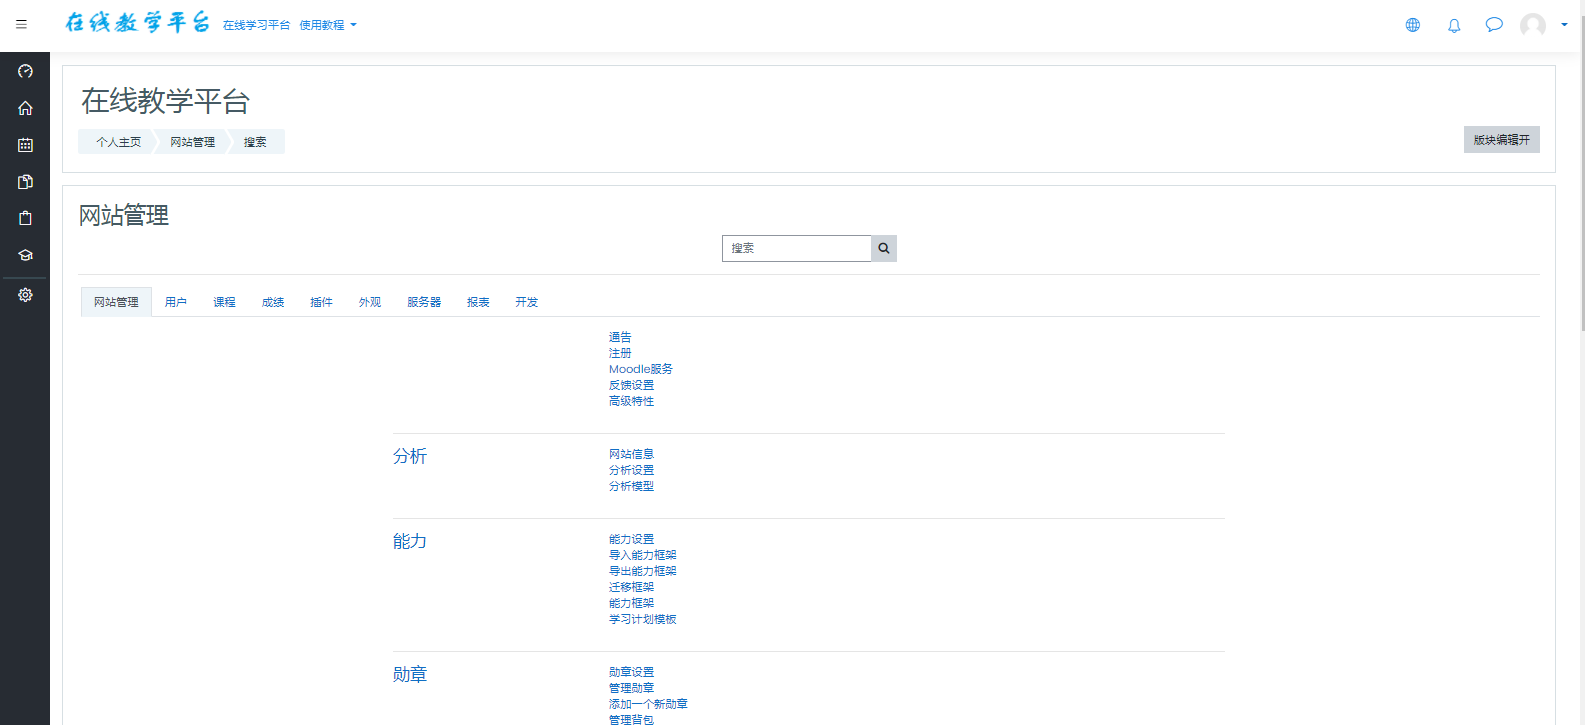The image size is (1585, 725).
Task: Click the clipboard icon in the sidebar
Action: coord(25,218)
